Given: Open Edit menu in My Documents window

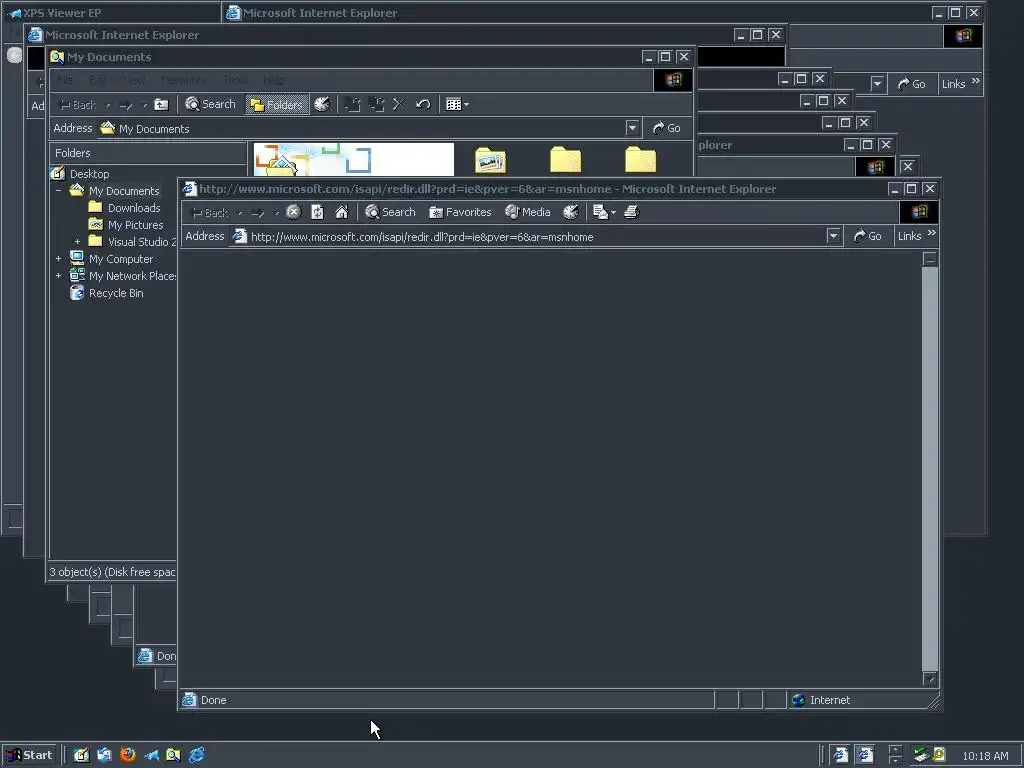Looking at the screenshot, I should coord(97,80).
